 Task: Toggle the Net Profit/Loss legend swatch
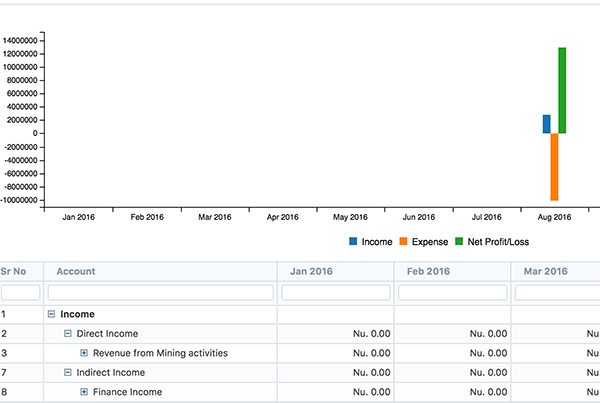[459, 241]
